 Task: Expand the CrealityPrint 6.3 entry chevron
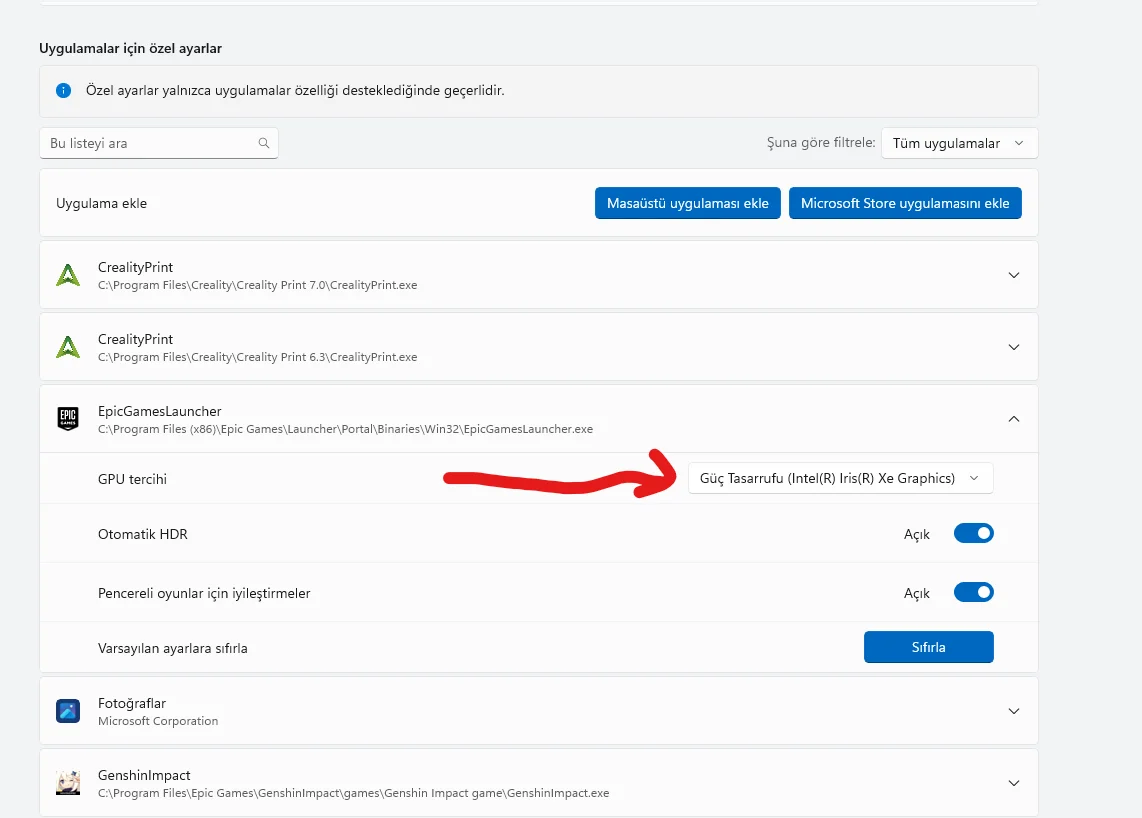tap(1014, 347)
